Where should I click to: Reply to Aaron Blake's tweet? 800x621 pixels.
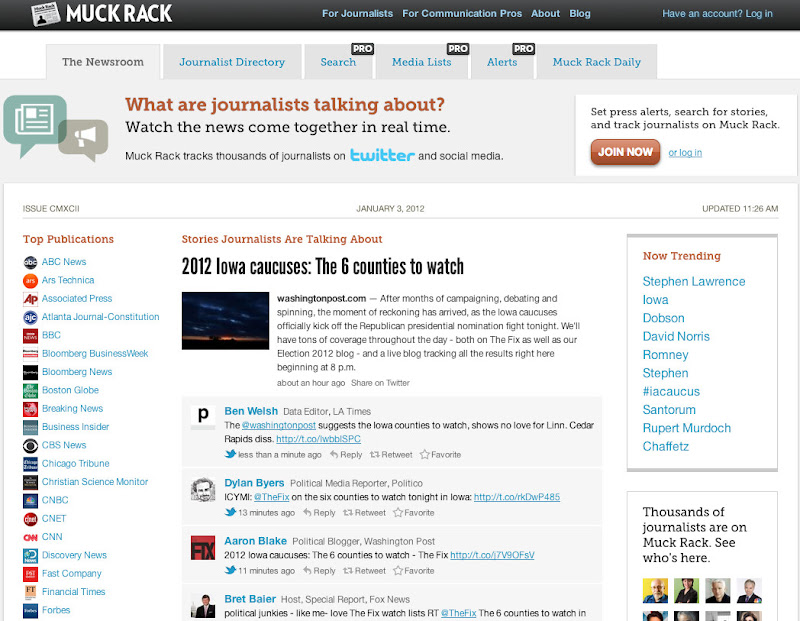[319, 571]
